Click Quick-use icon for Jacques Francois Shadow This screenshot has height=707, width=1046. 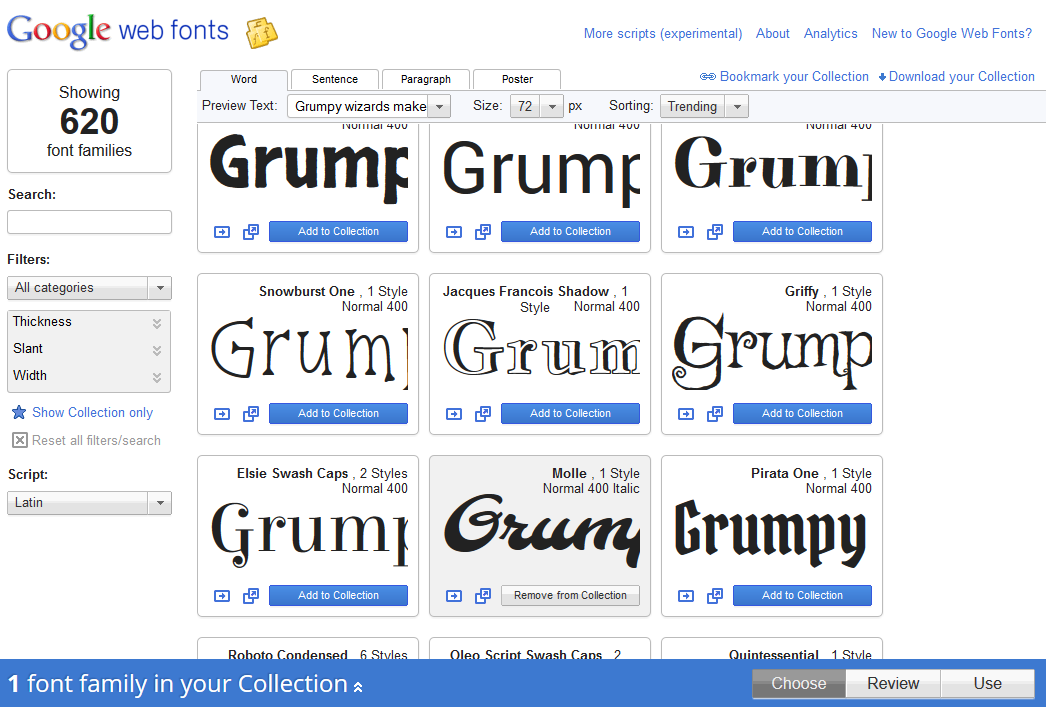point(454,413)
